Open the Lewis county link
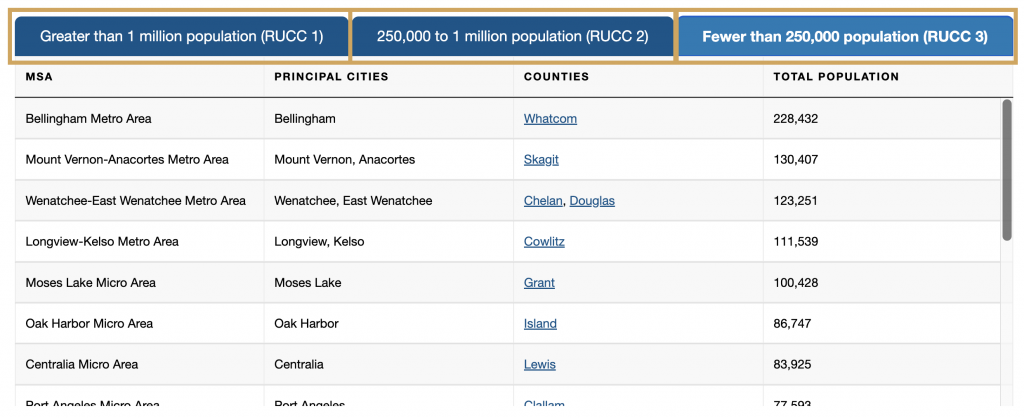1024x418 pixels. [539, 364]
